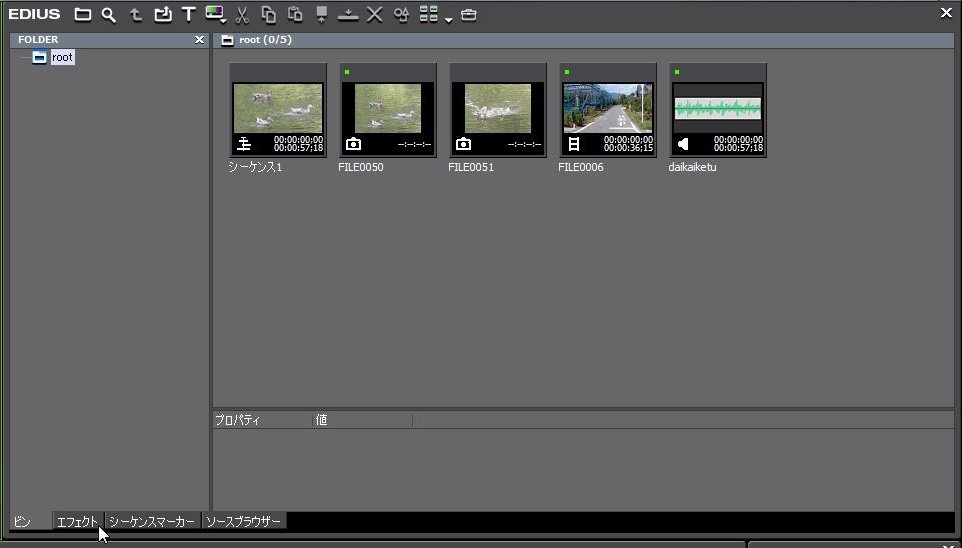
Task: Switch to the シーケンスマーカー tab
Action: coord(152,521)
